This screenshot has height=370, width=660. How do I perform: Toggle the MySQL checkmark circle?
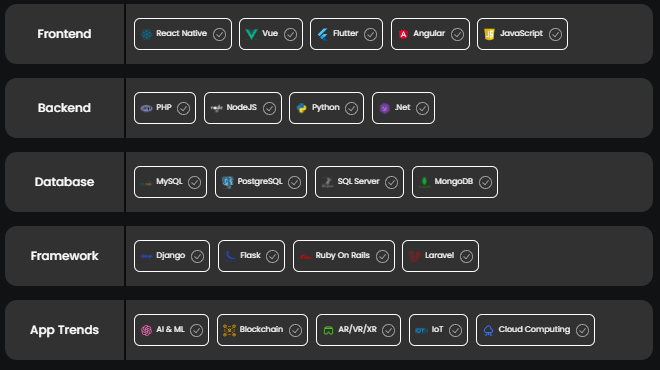tap(194, 183)
